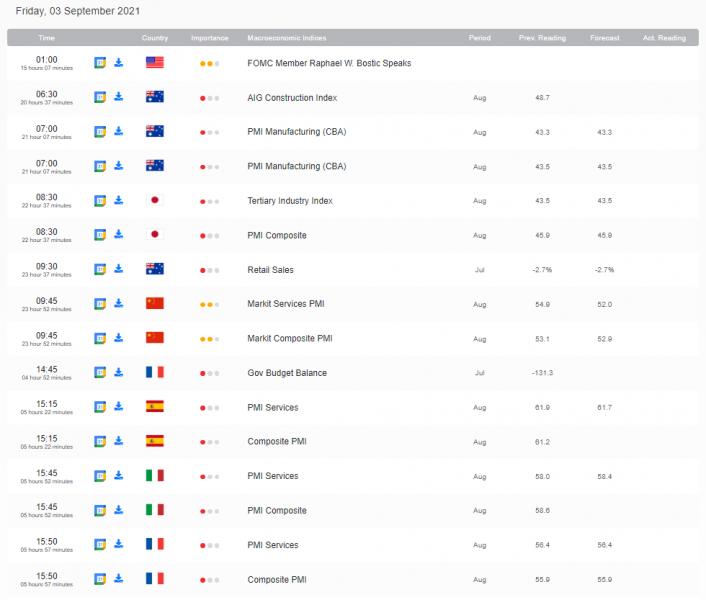Download the Tertiary Industry Index event
The image size is (706, 600).
pyautogui.click(x=118, y=200)
